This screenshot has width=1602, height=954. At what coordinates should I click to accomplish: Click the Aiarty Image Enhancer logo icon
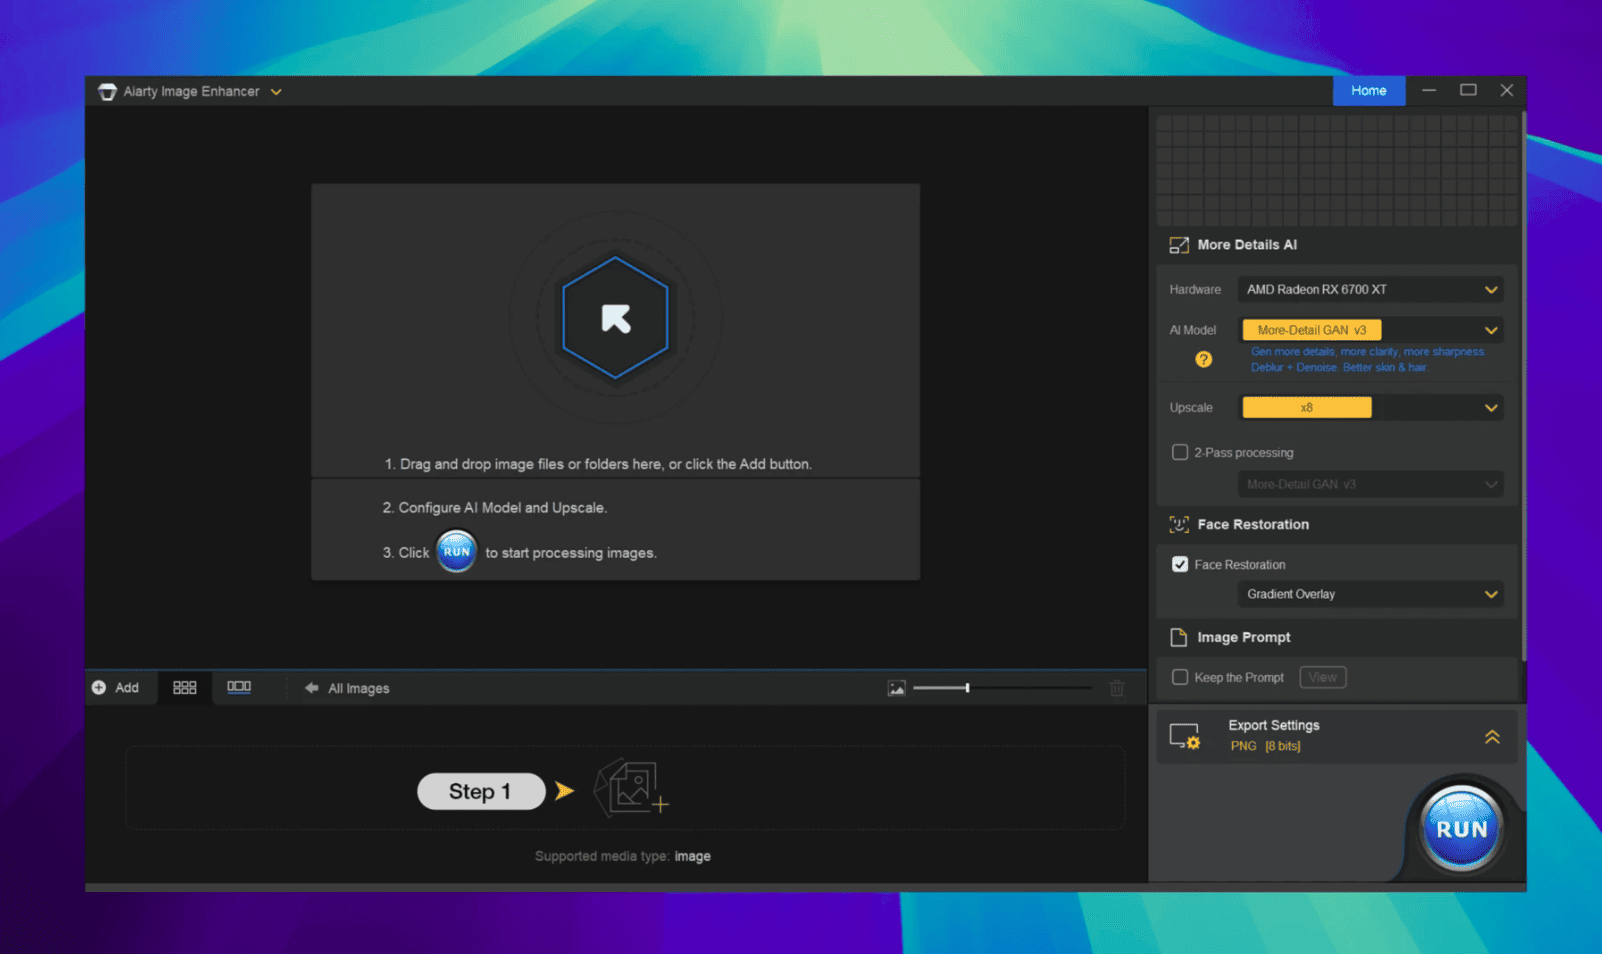(x=107, y=92)
